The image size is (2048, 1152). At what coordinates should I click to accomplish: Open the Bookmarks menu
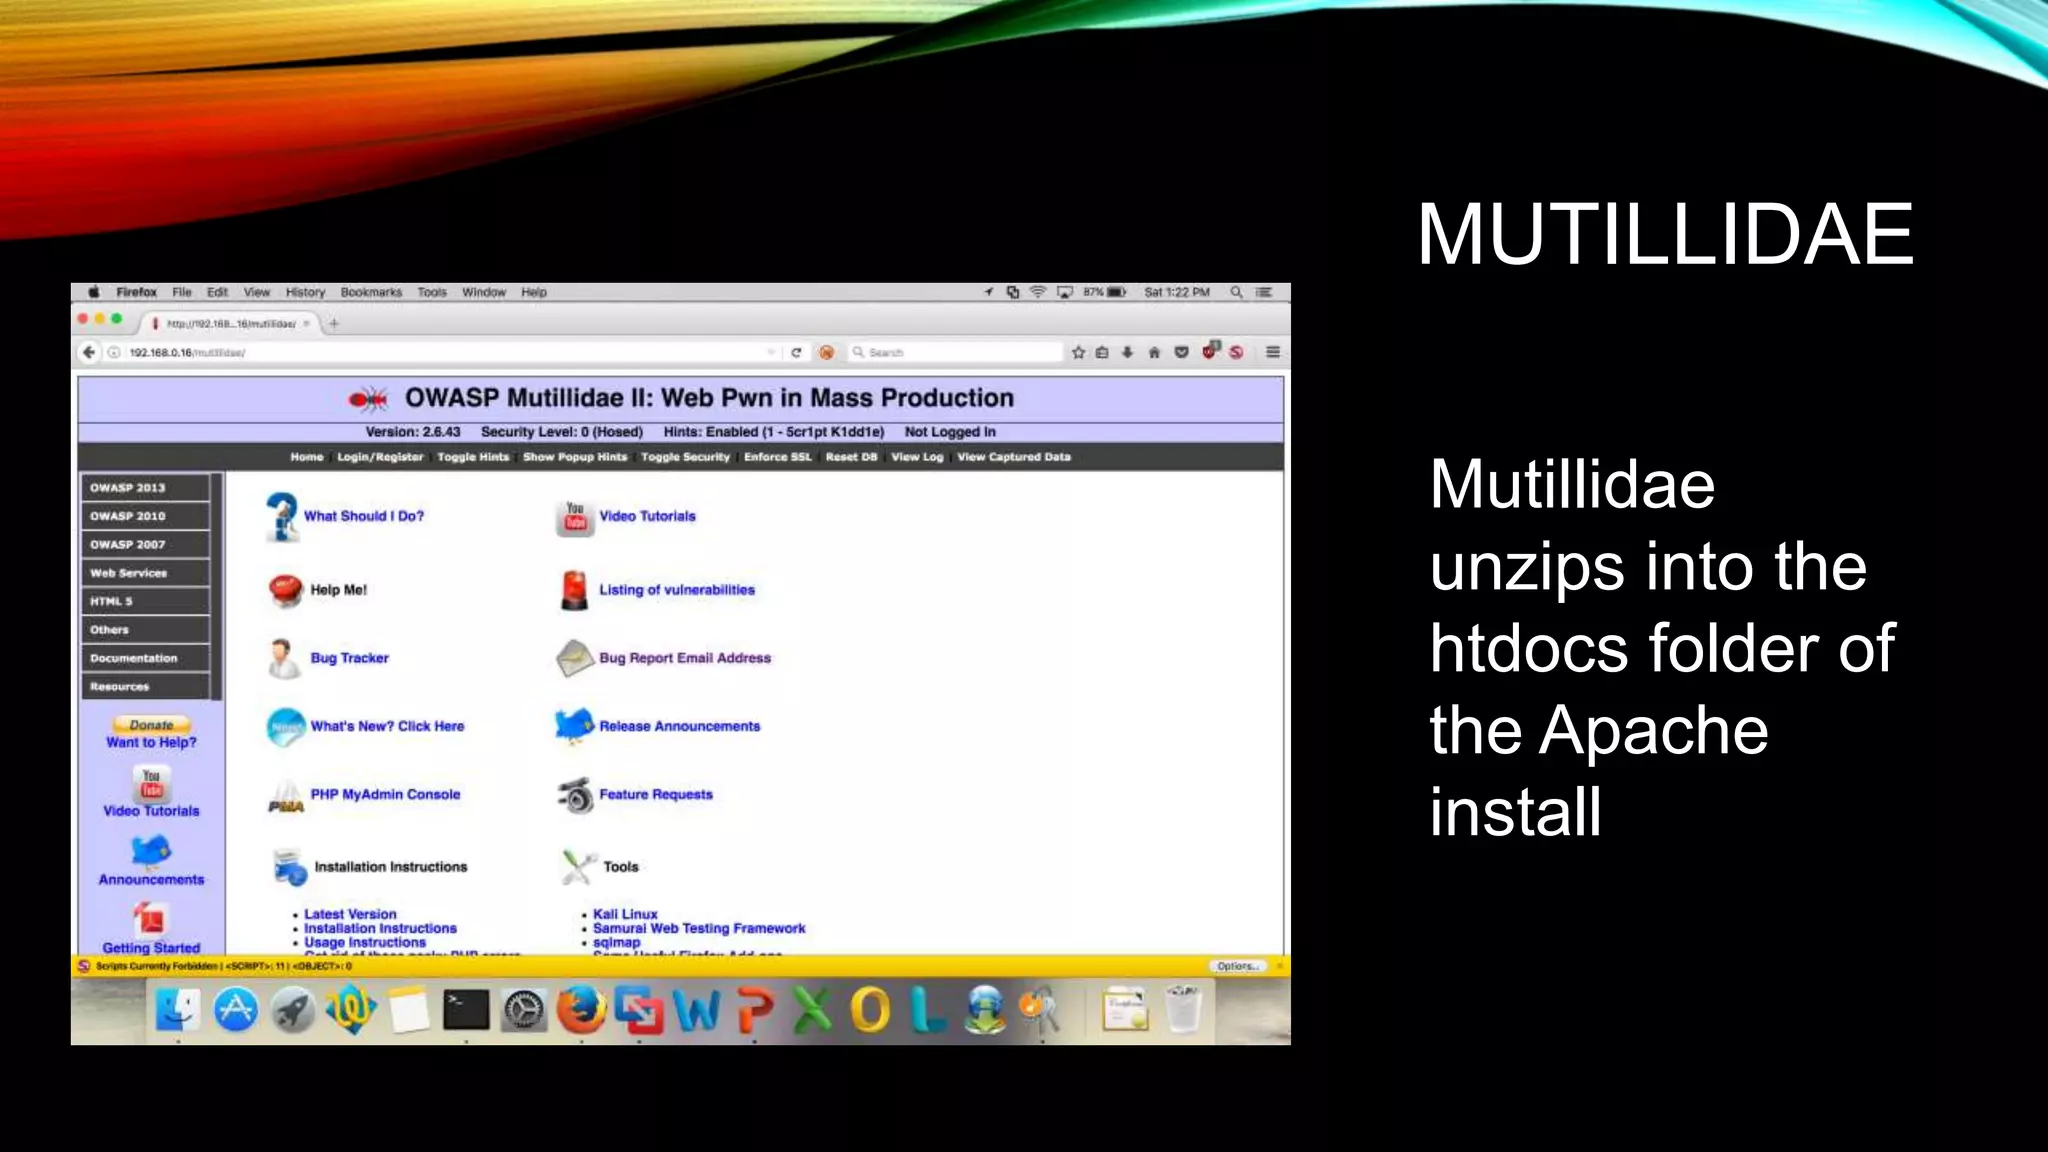[x=371, y=292]
